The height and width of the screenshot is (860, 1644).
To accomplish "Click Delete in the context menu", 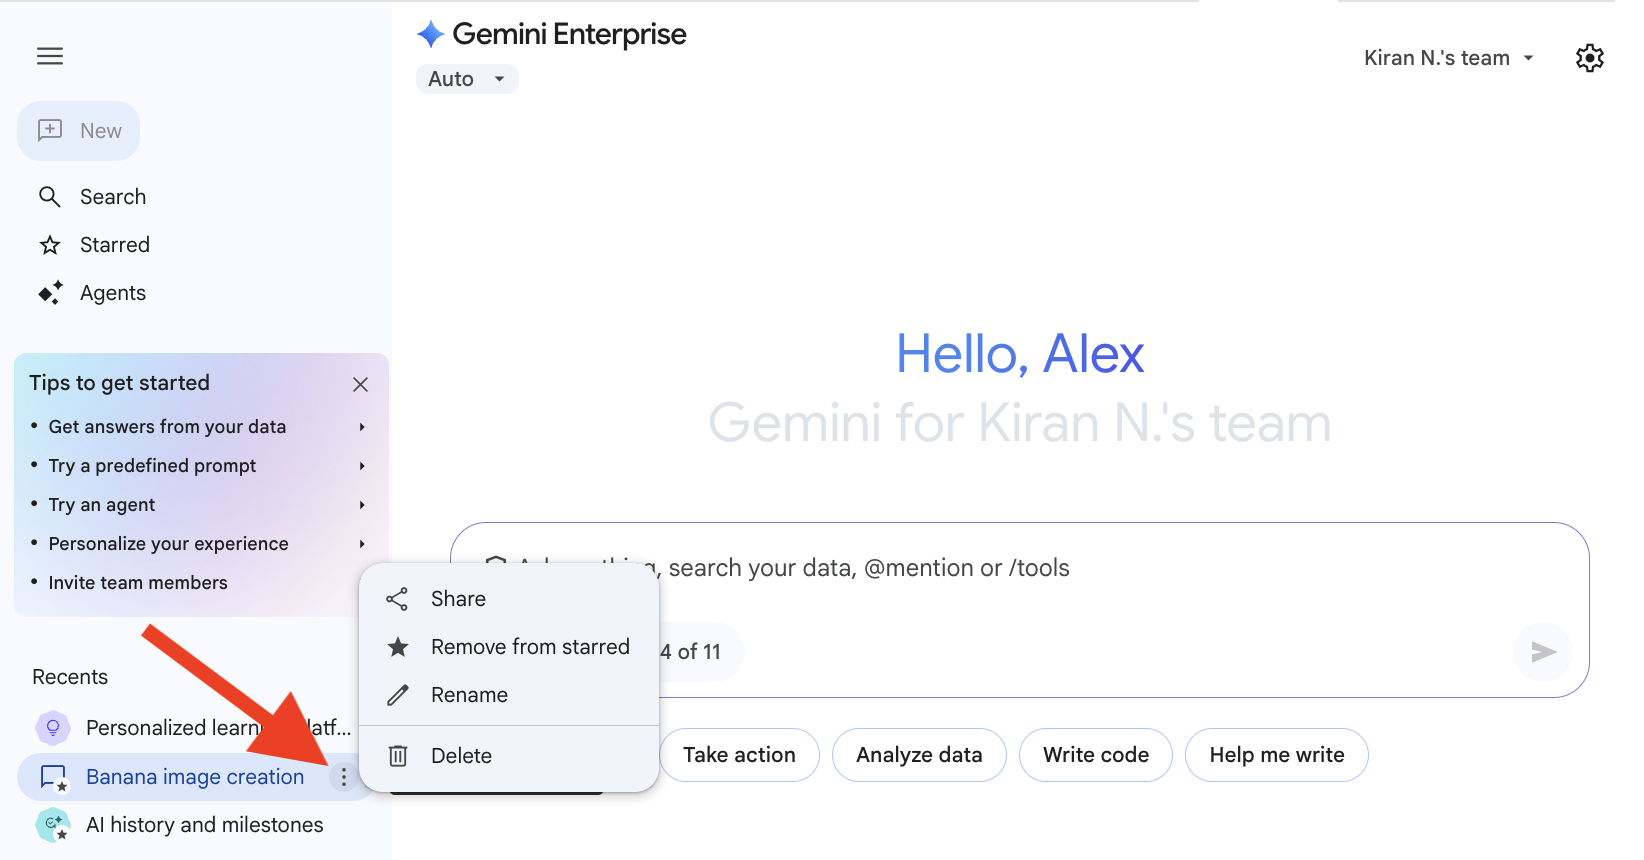I will tap(461, 756).
